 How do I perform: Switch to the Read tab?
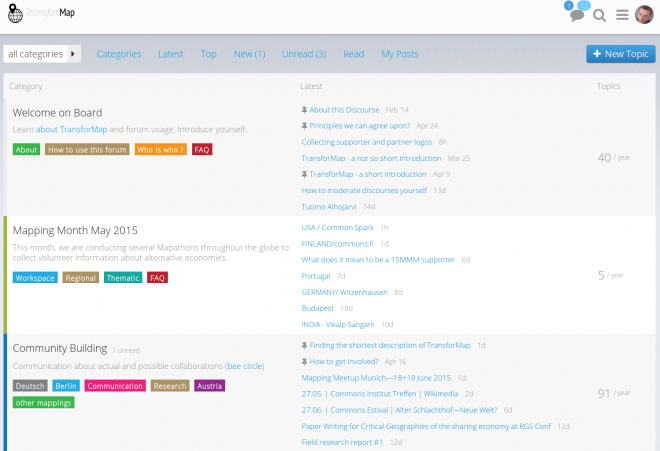coord(354,54)
